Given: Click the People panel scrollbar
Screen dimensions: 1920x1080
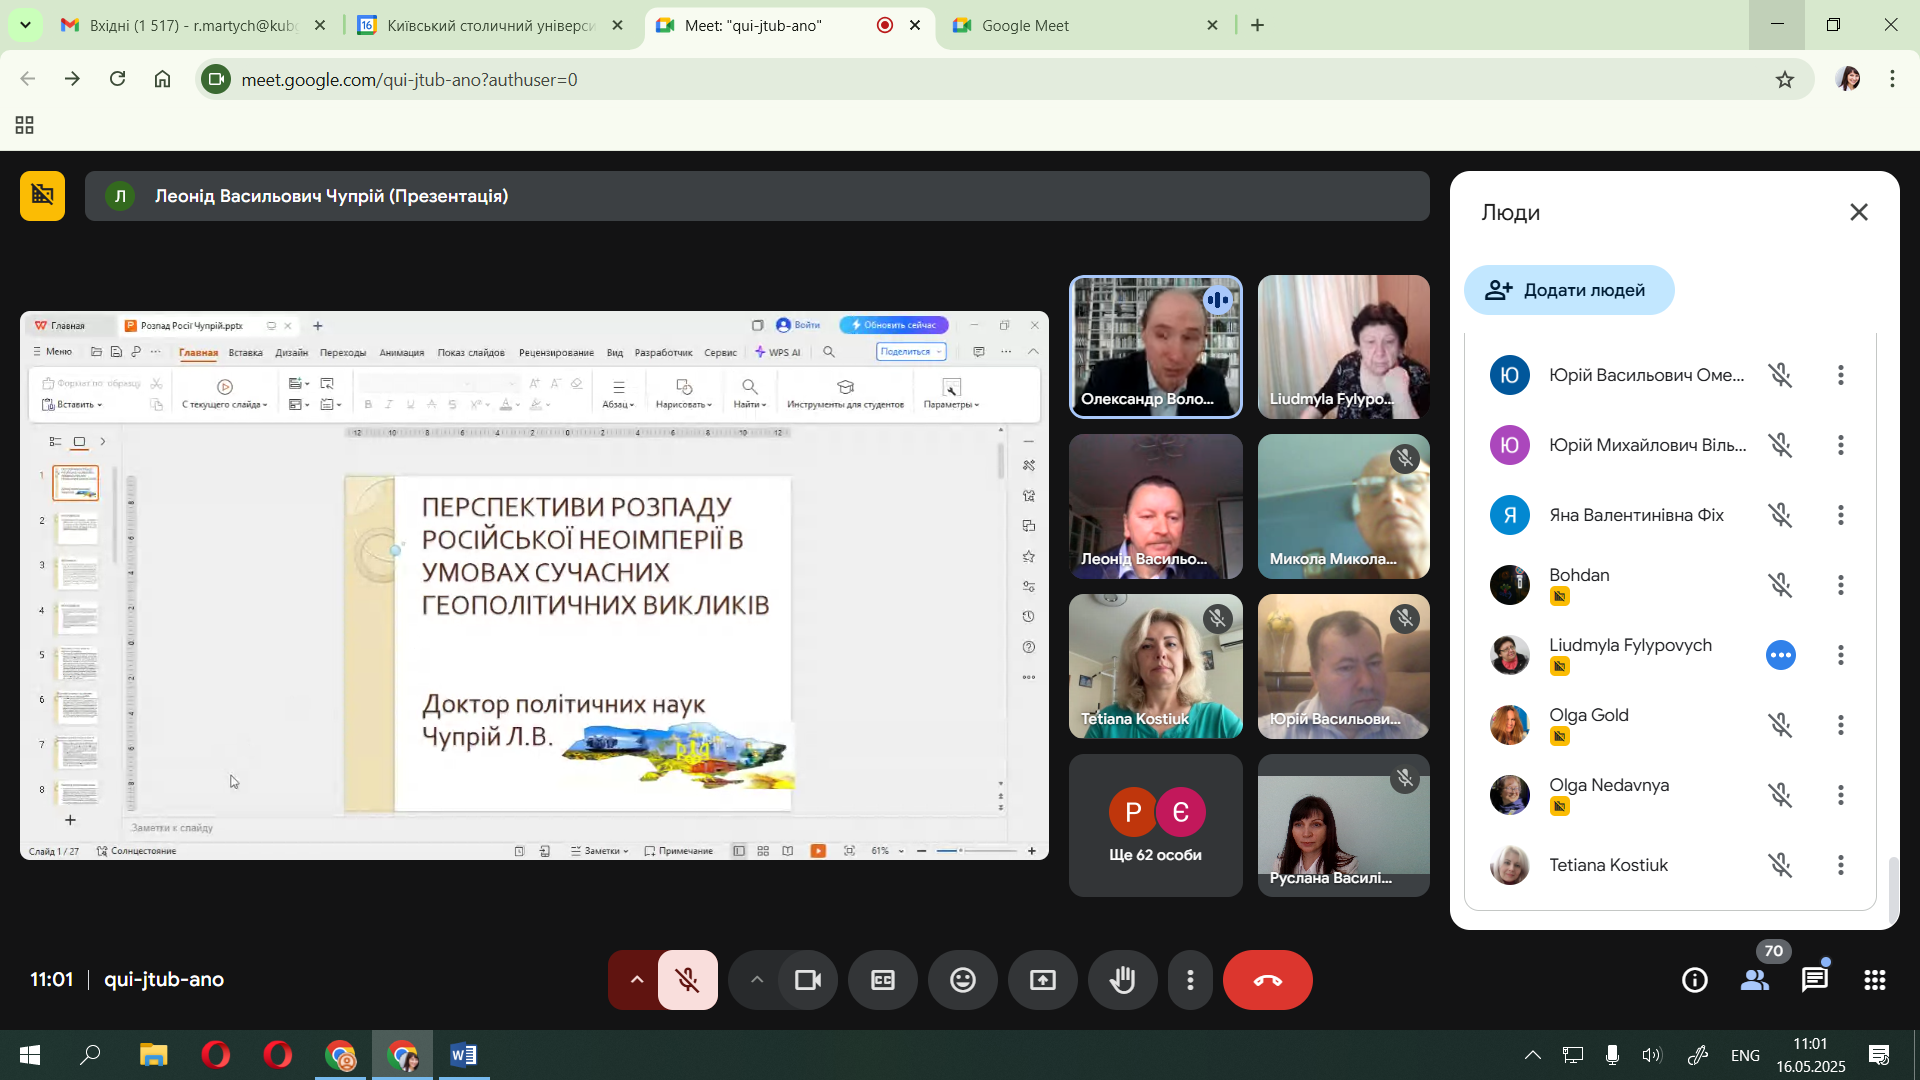Looking at the screenshot, I should (x=1892, y=889).
